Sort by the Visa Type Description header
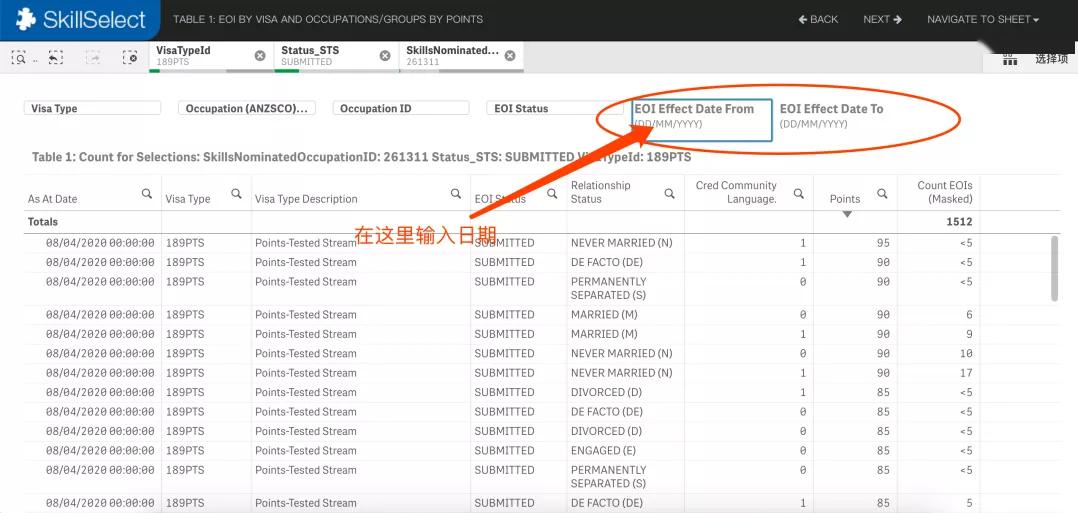Image resolution: width=1078 pixels, height=513 pixels. coord(306,199)
